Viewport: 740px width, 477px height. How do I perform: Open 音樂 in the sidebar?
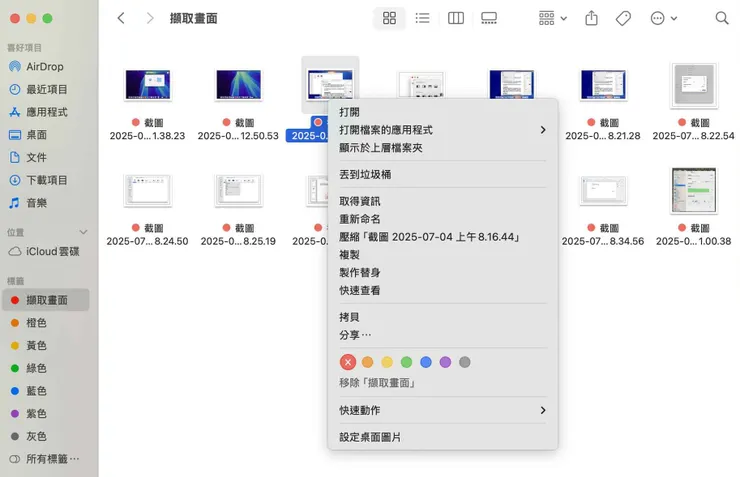pos(45,203)
